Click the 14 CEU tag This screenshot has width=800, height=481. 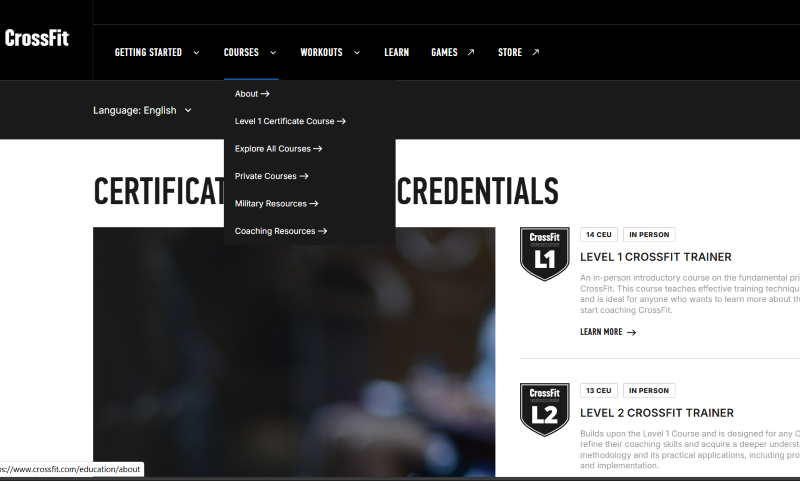click(x=598, y=235)
